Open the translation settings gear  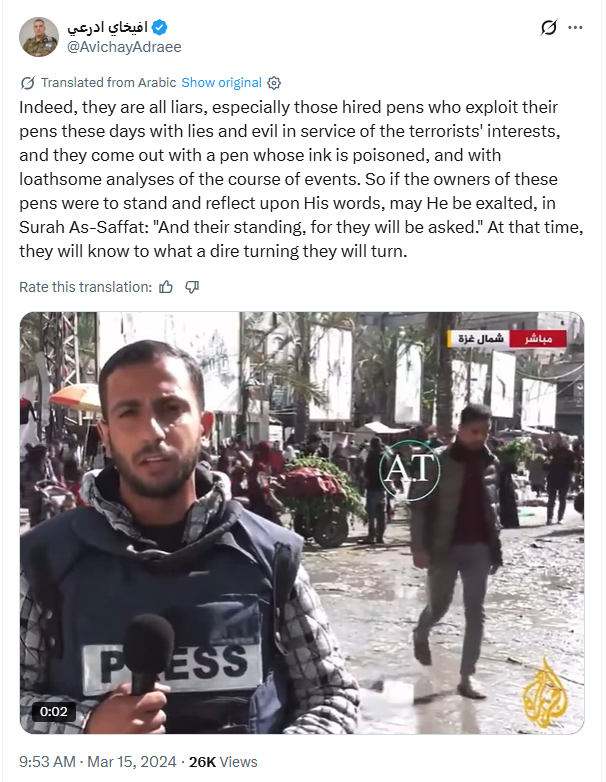click(x=274, y=83)
